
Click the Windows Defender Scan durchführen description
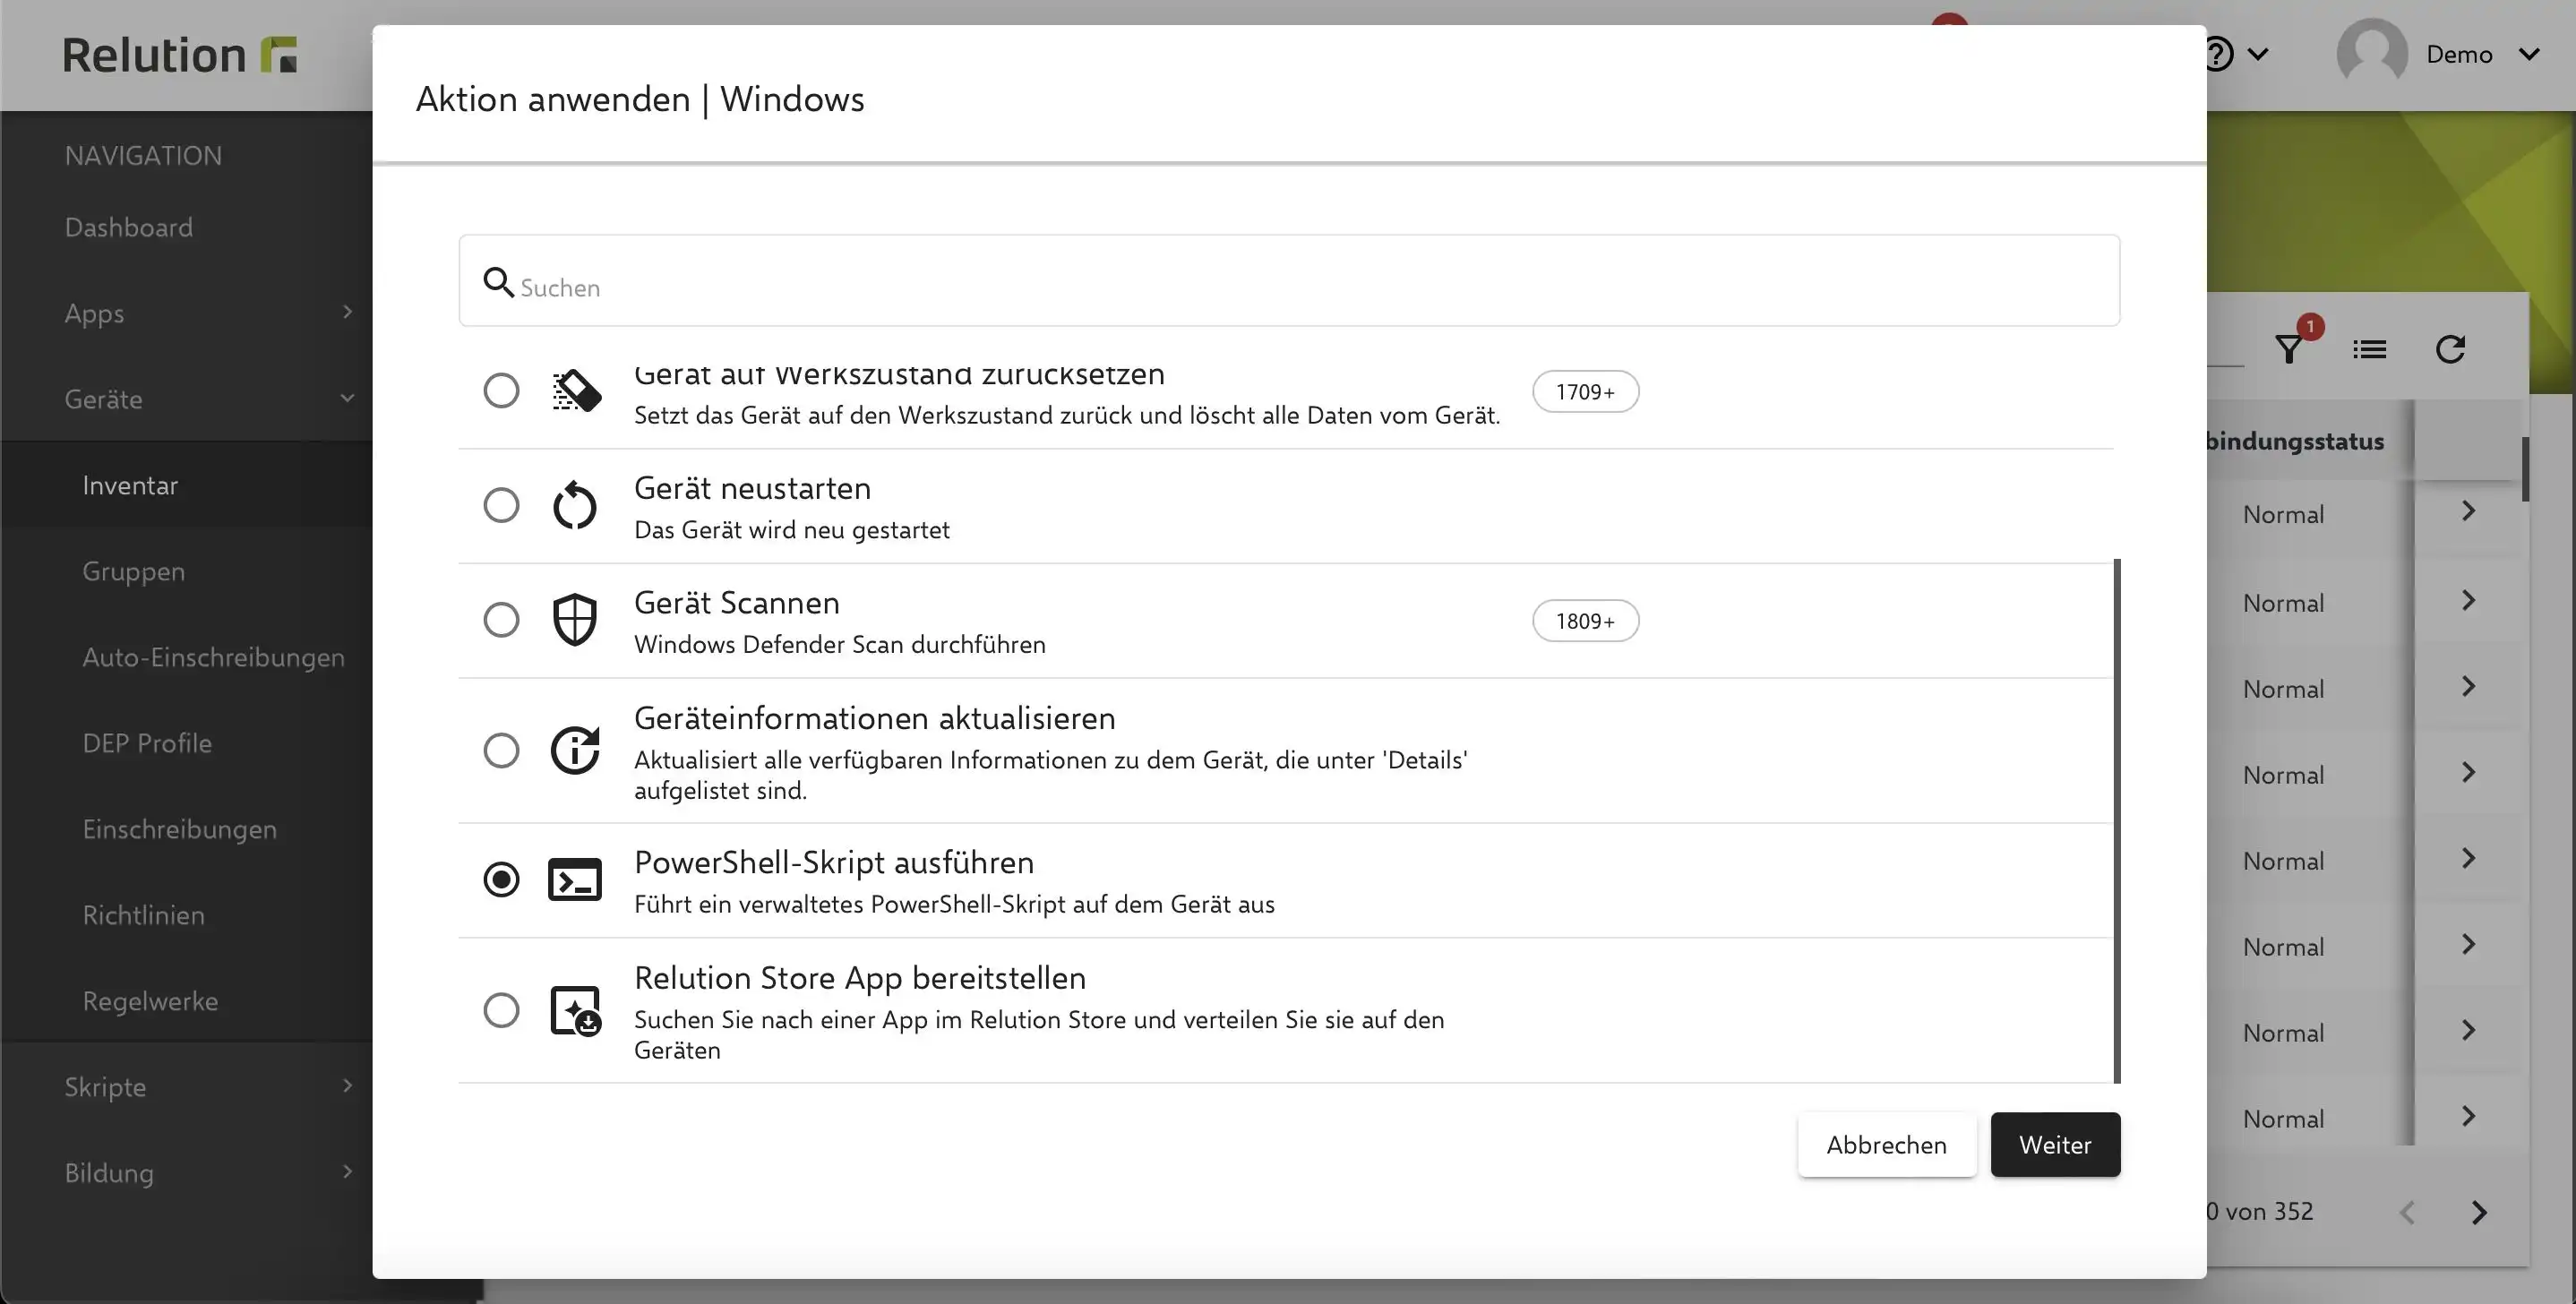click(x=840, y=645)
